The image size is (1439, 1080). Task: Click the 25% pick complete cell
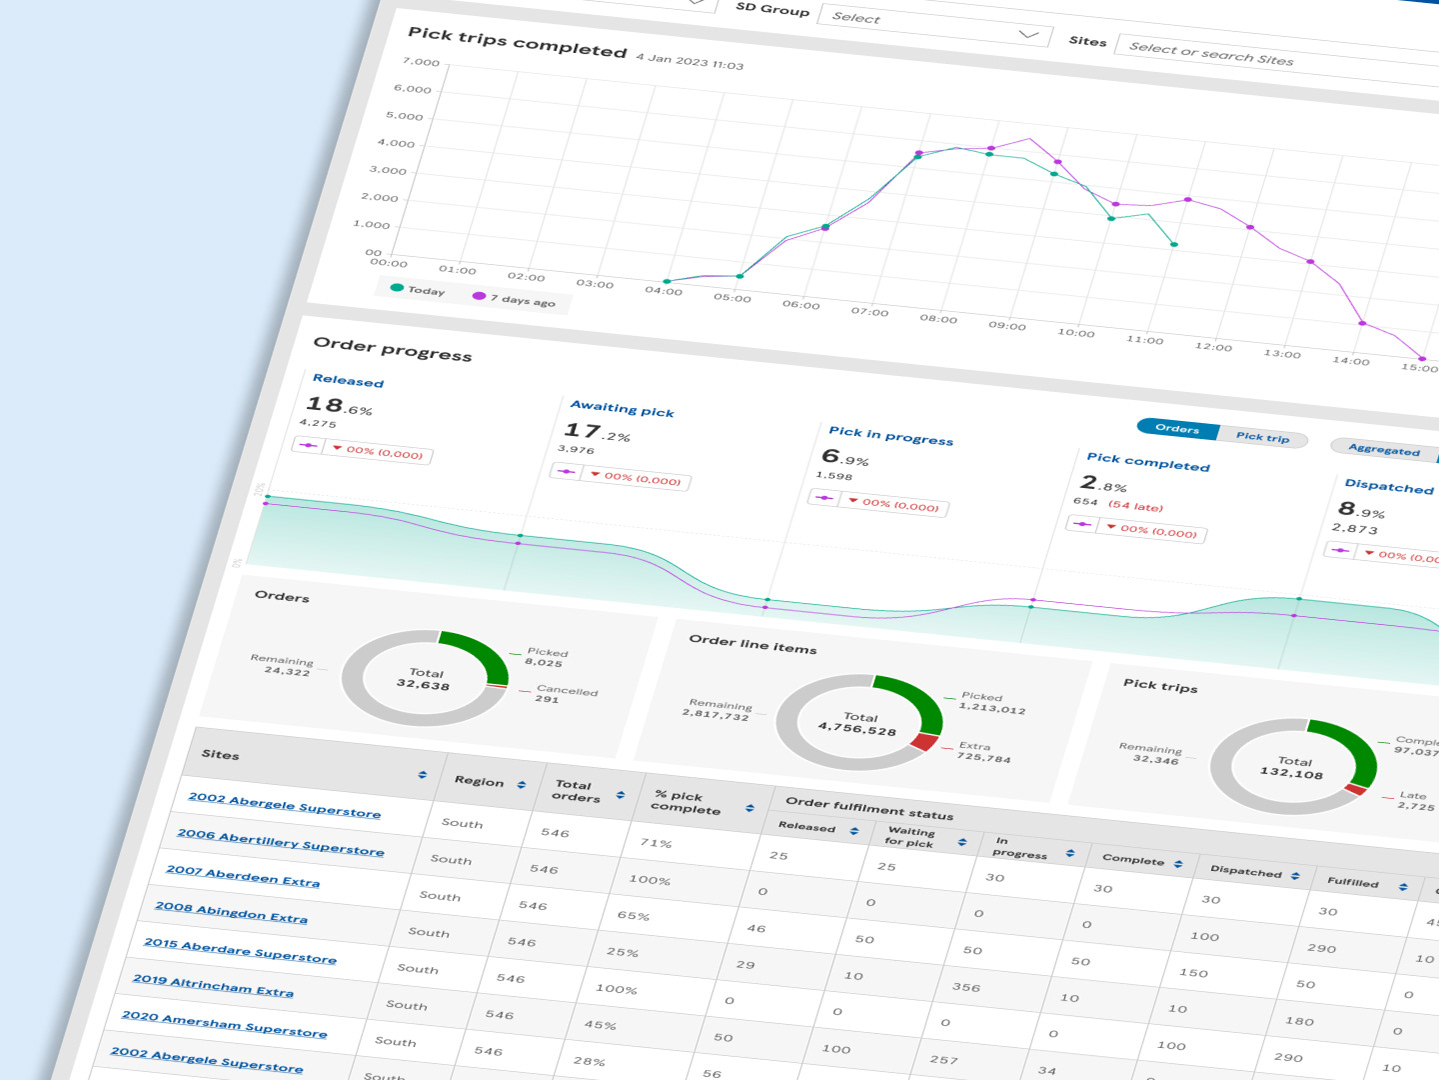point(622,952)
